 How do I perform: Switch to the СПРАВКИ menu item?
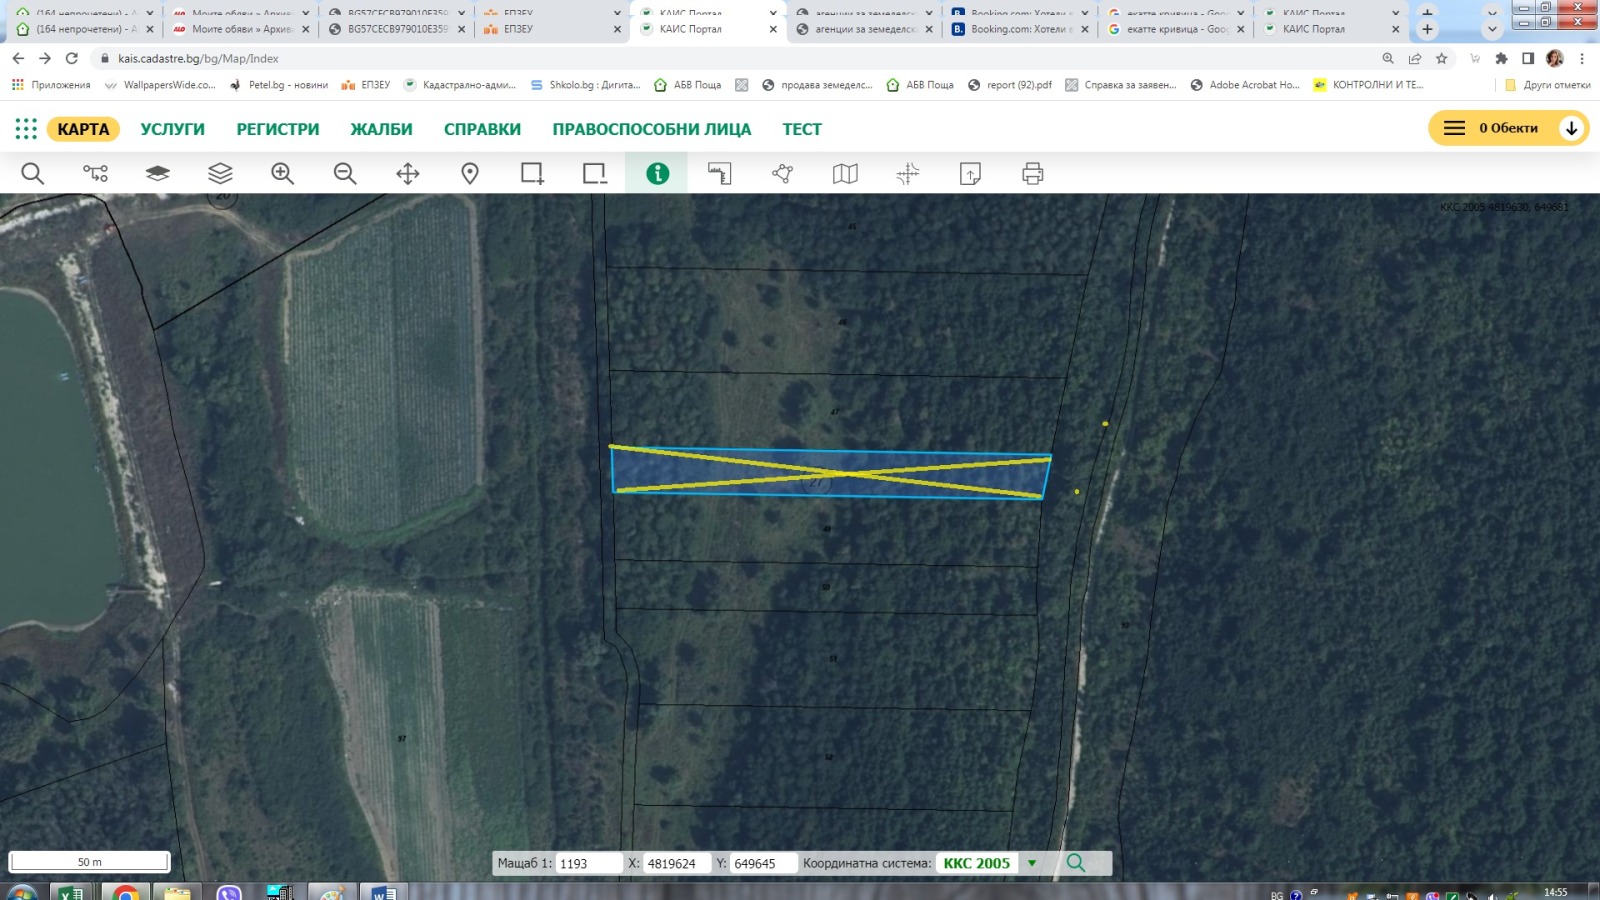coord(482,129)
